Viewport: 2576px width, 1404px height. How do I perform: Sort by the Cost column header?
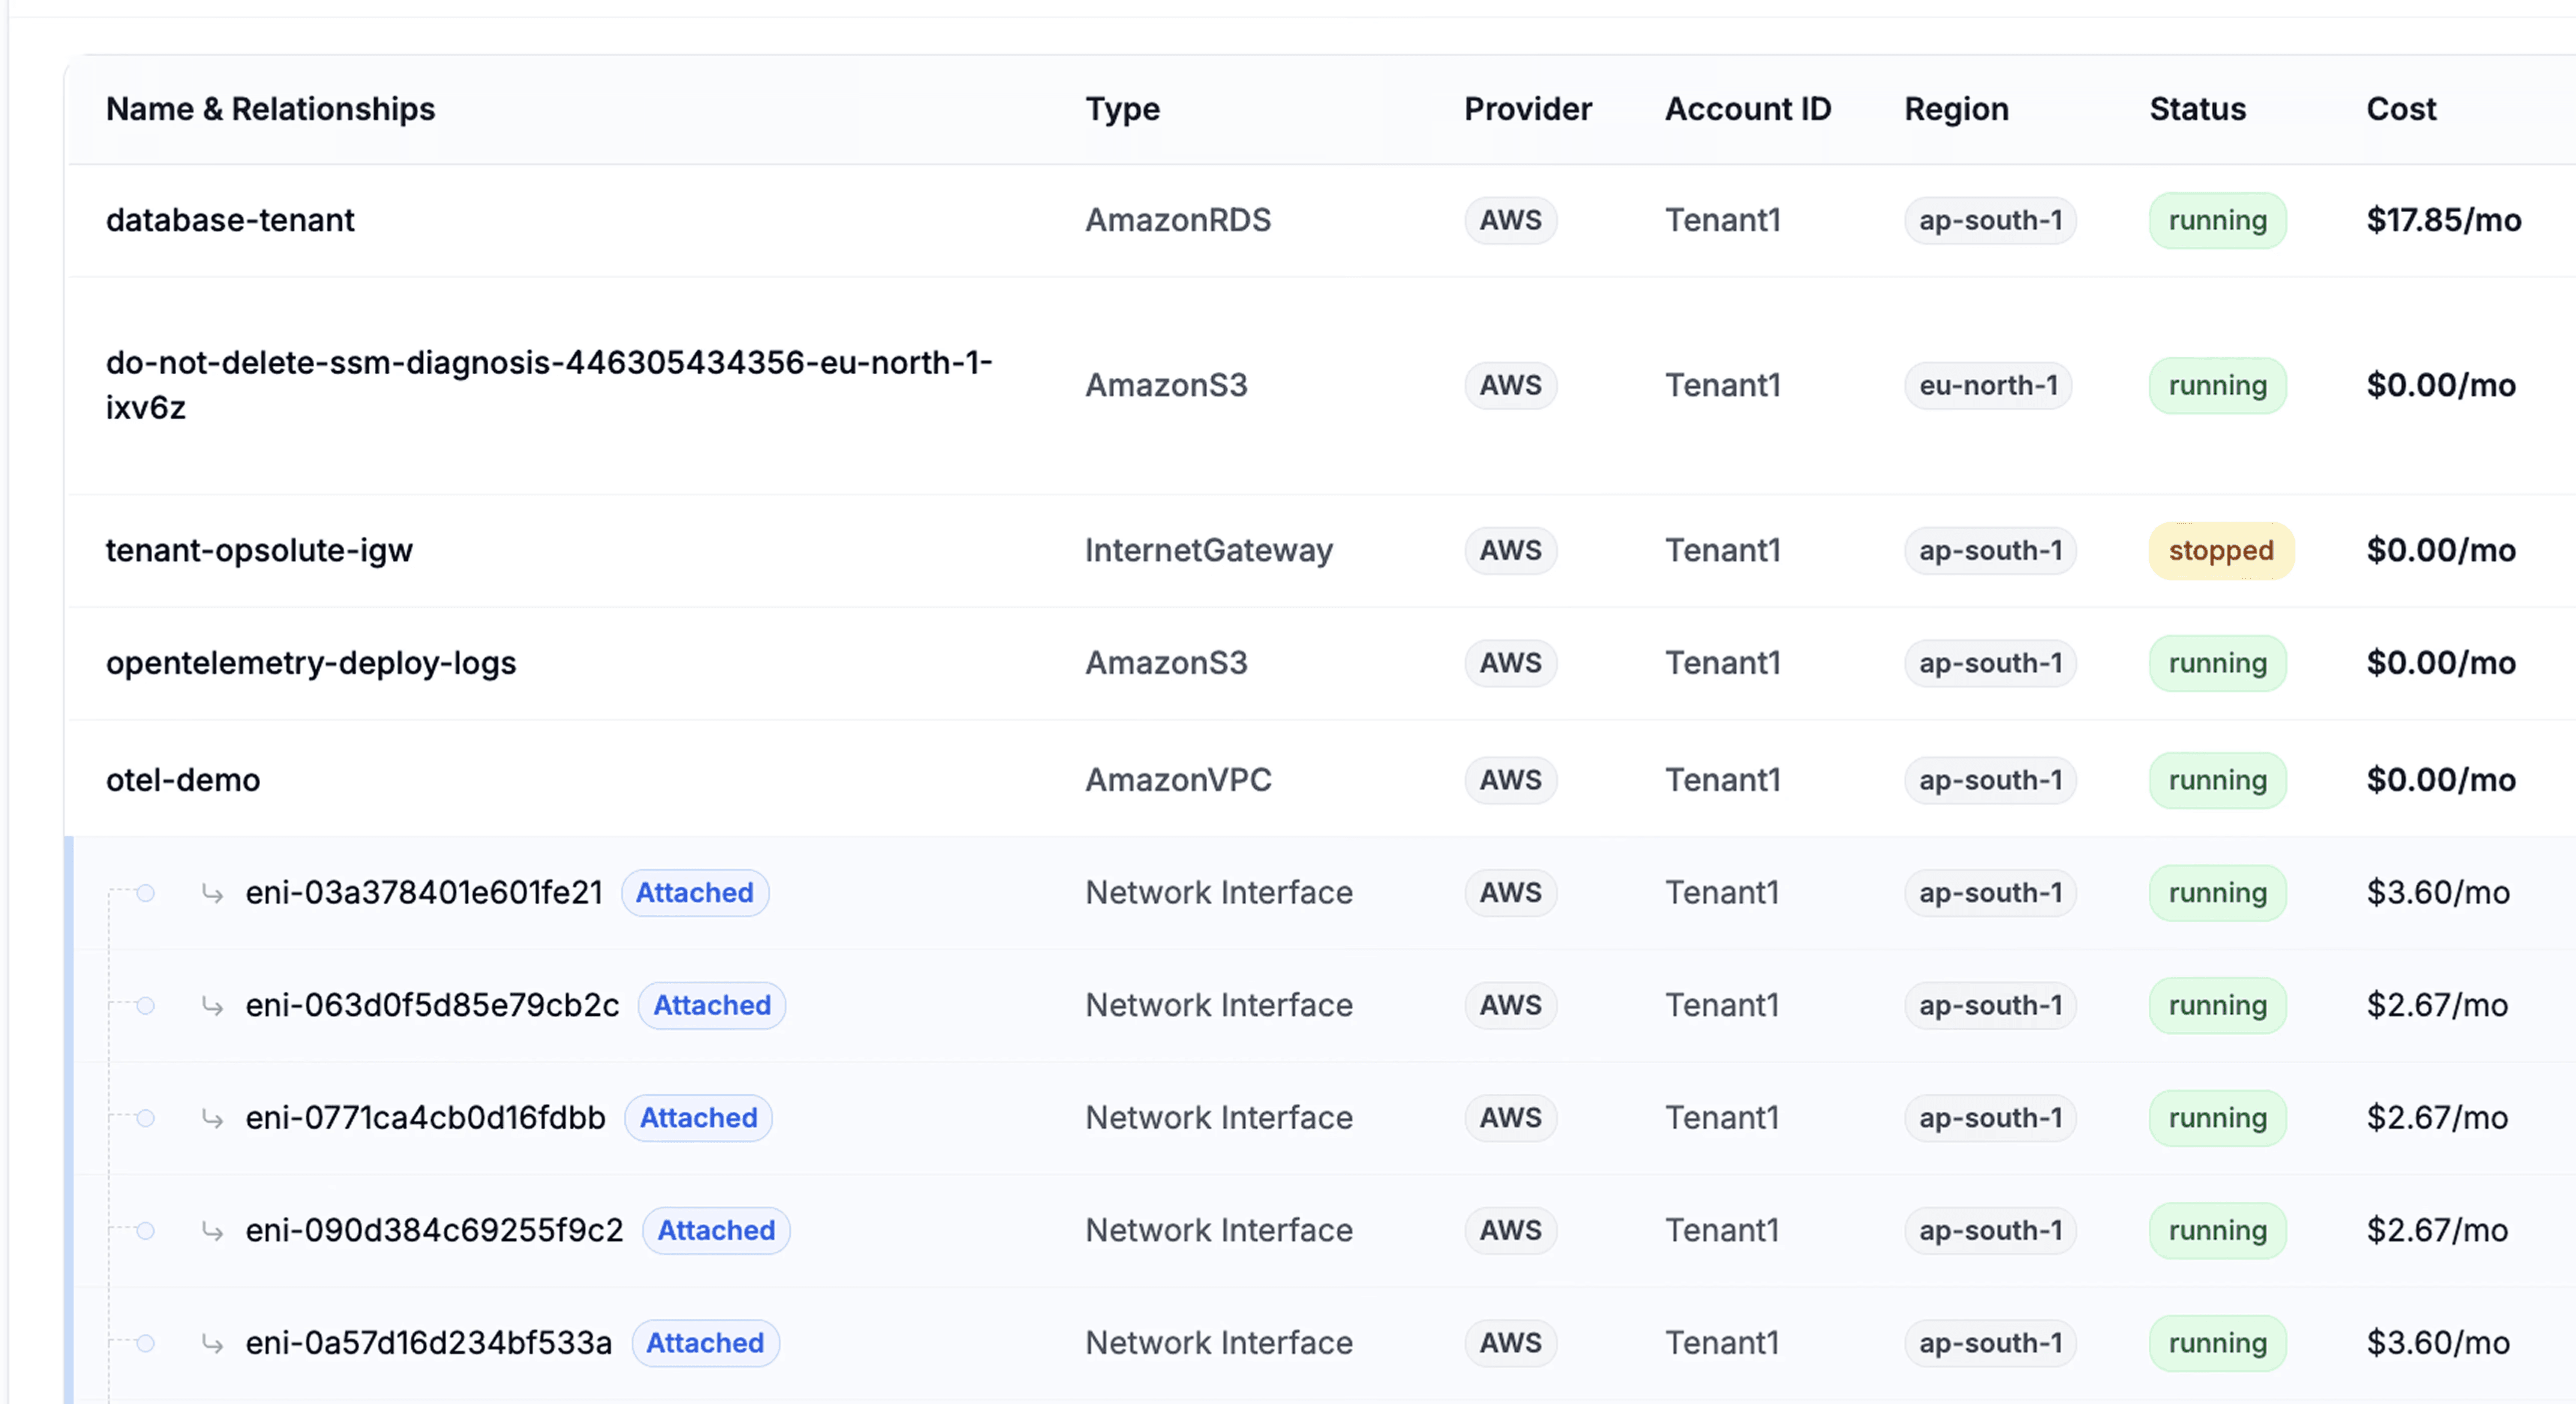pyautogui.click(x=2401, y=109)
